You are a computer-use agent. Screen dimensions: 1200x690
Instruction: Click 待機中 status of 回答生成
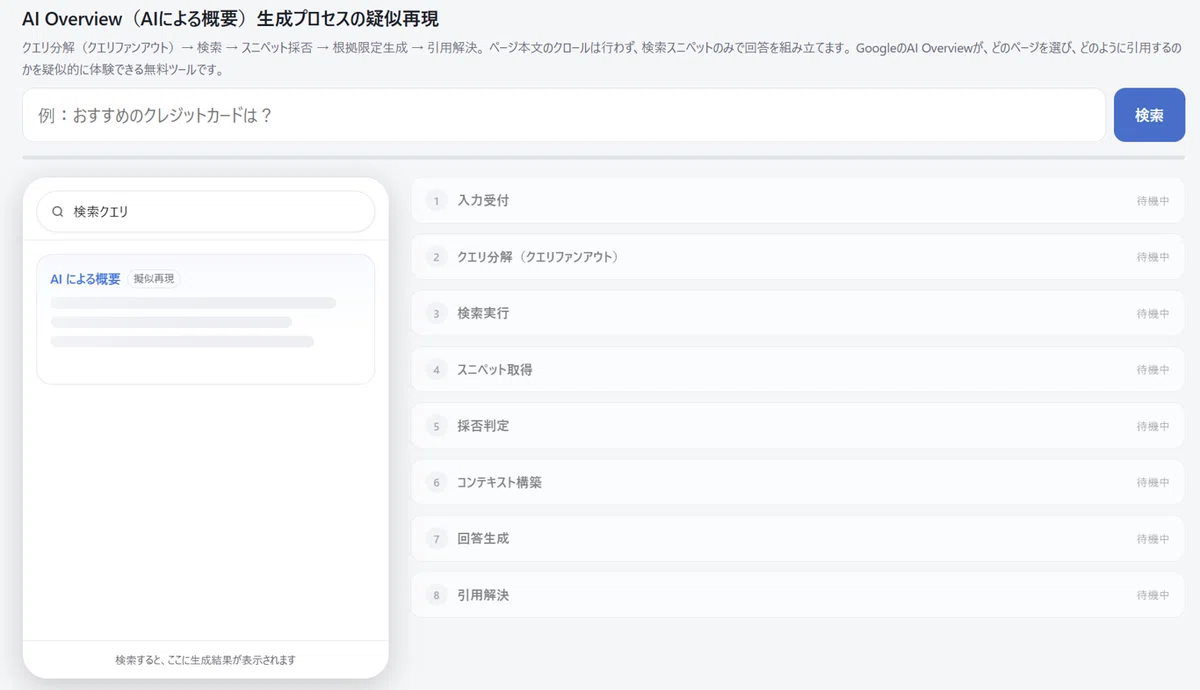pyautogui.click(x=1152, y=539)
